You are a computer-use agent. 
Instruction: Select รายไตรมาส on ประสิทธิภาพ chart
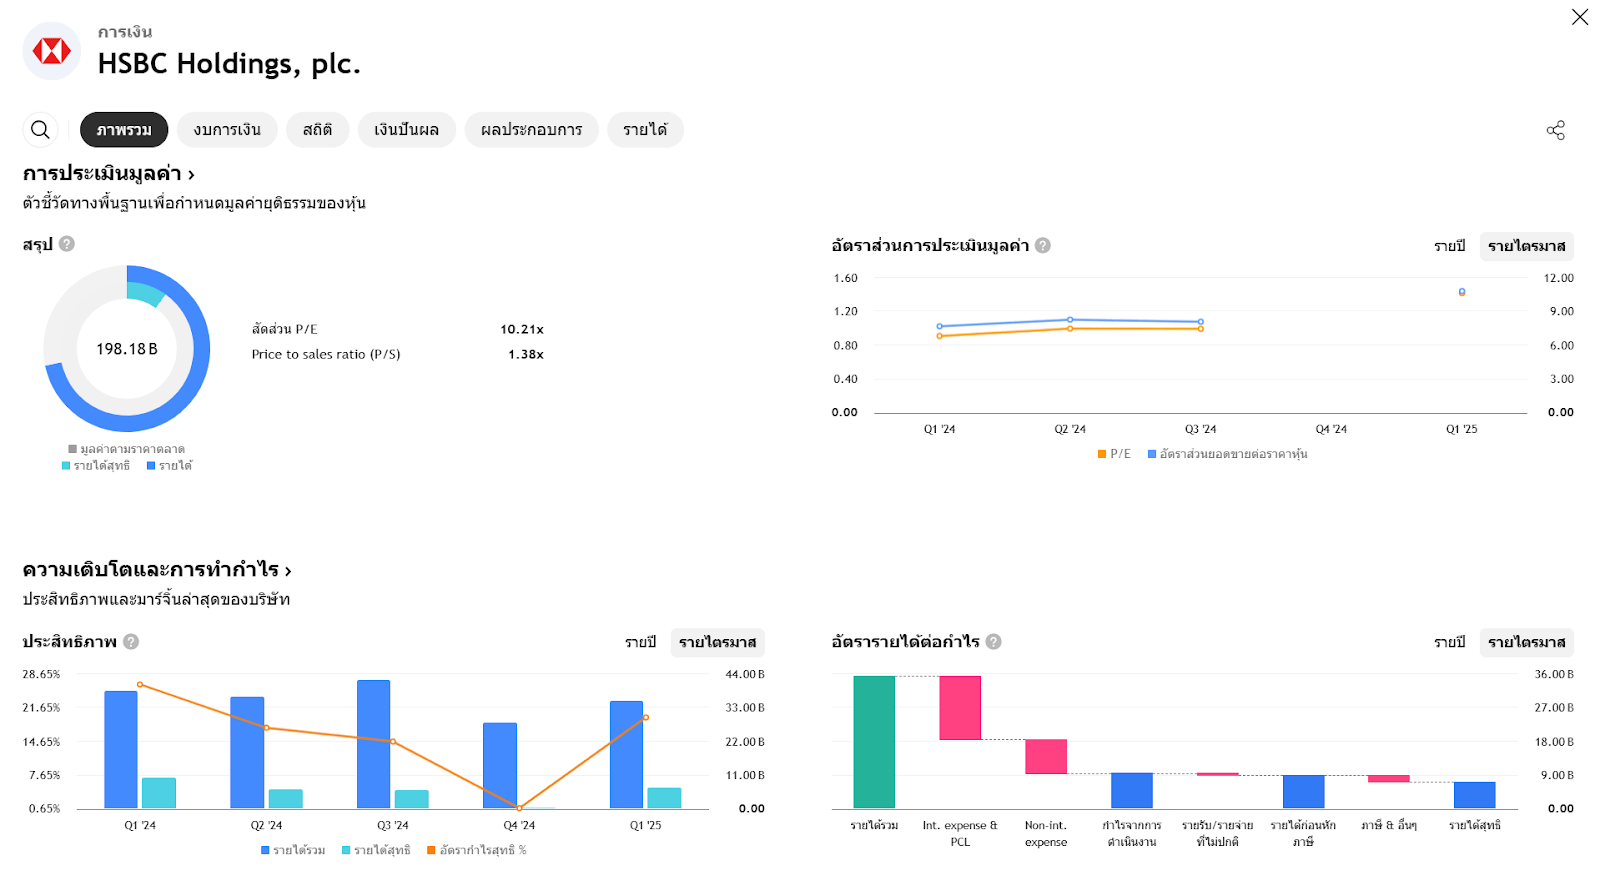click(x=717, y=642)
